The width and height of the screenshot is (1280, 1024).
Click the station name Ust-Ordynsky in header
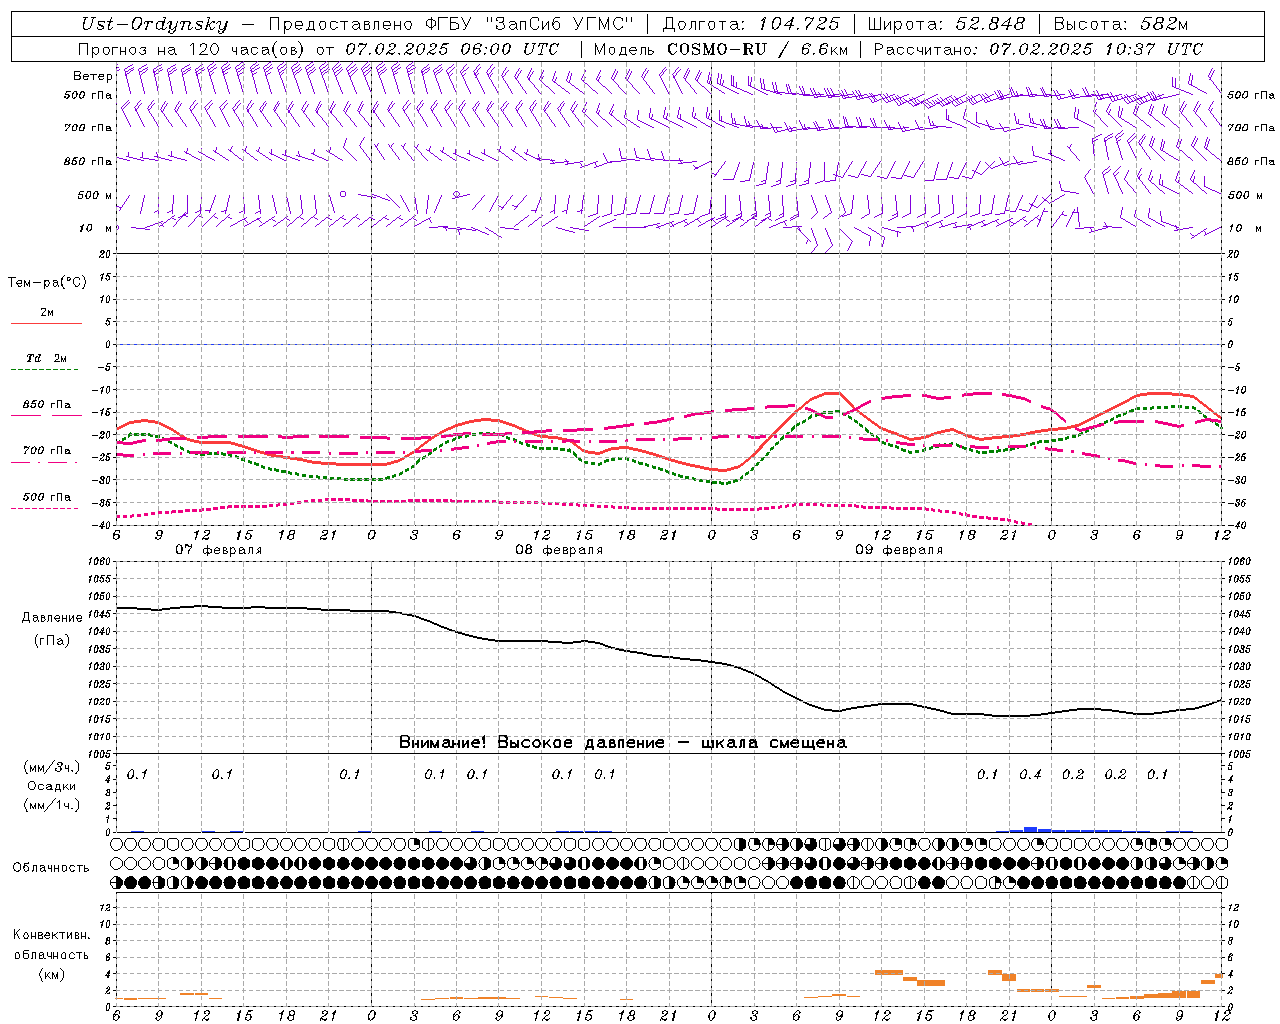[x=155, y=25]
